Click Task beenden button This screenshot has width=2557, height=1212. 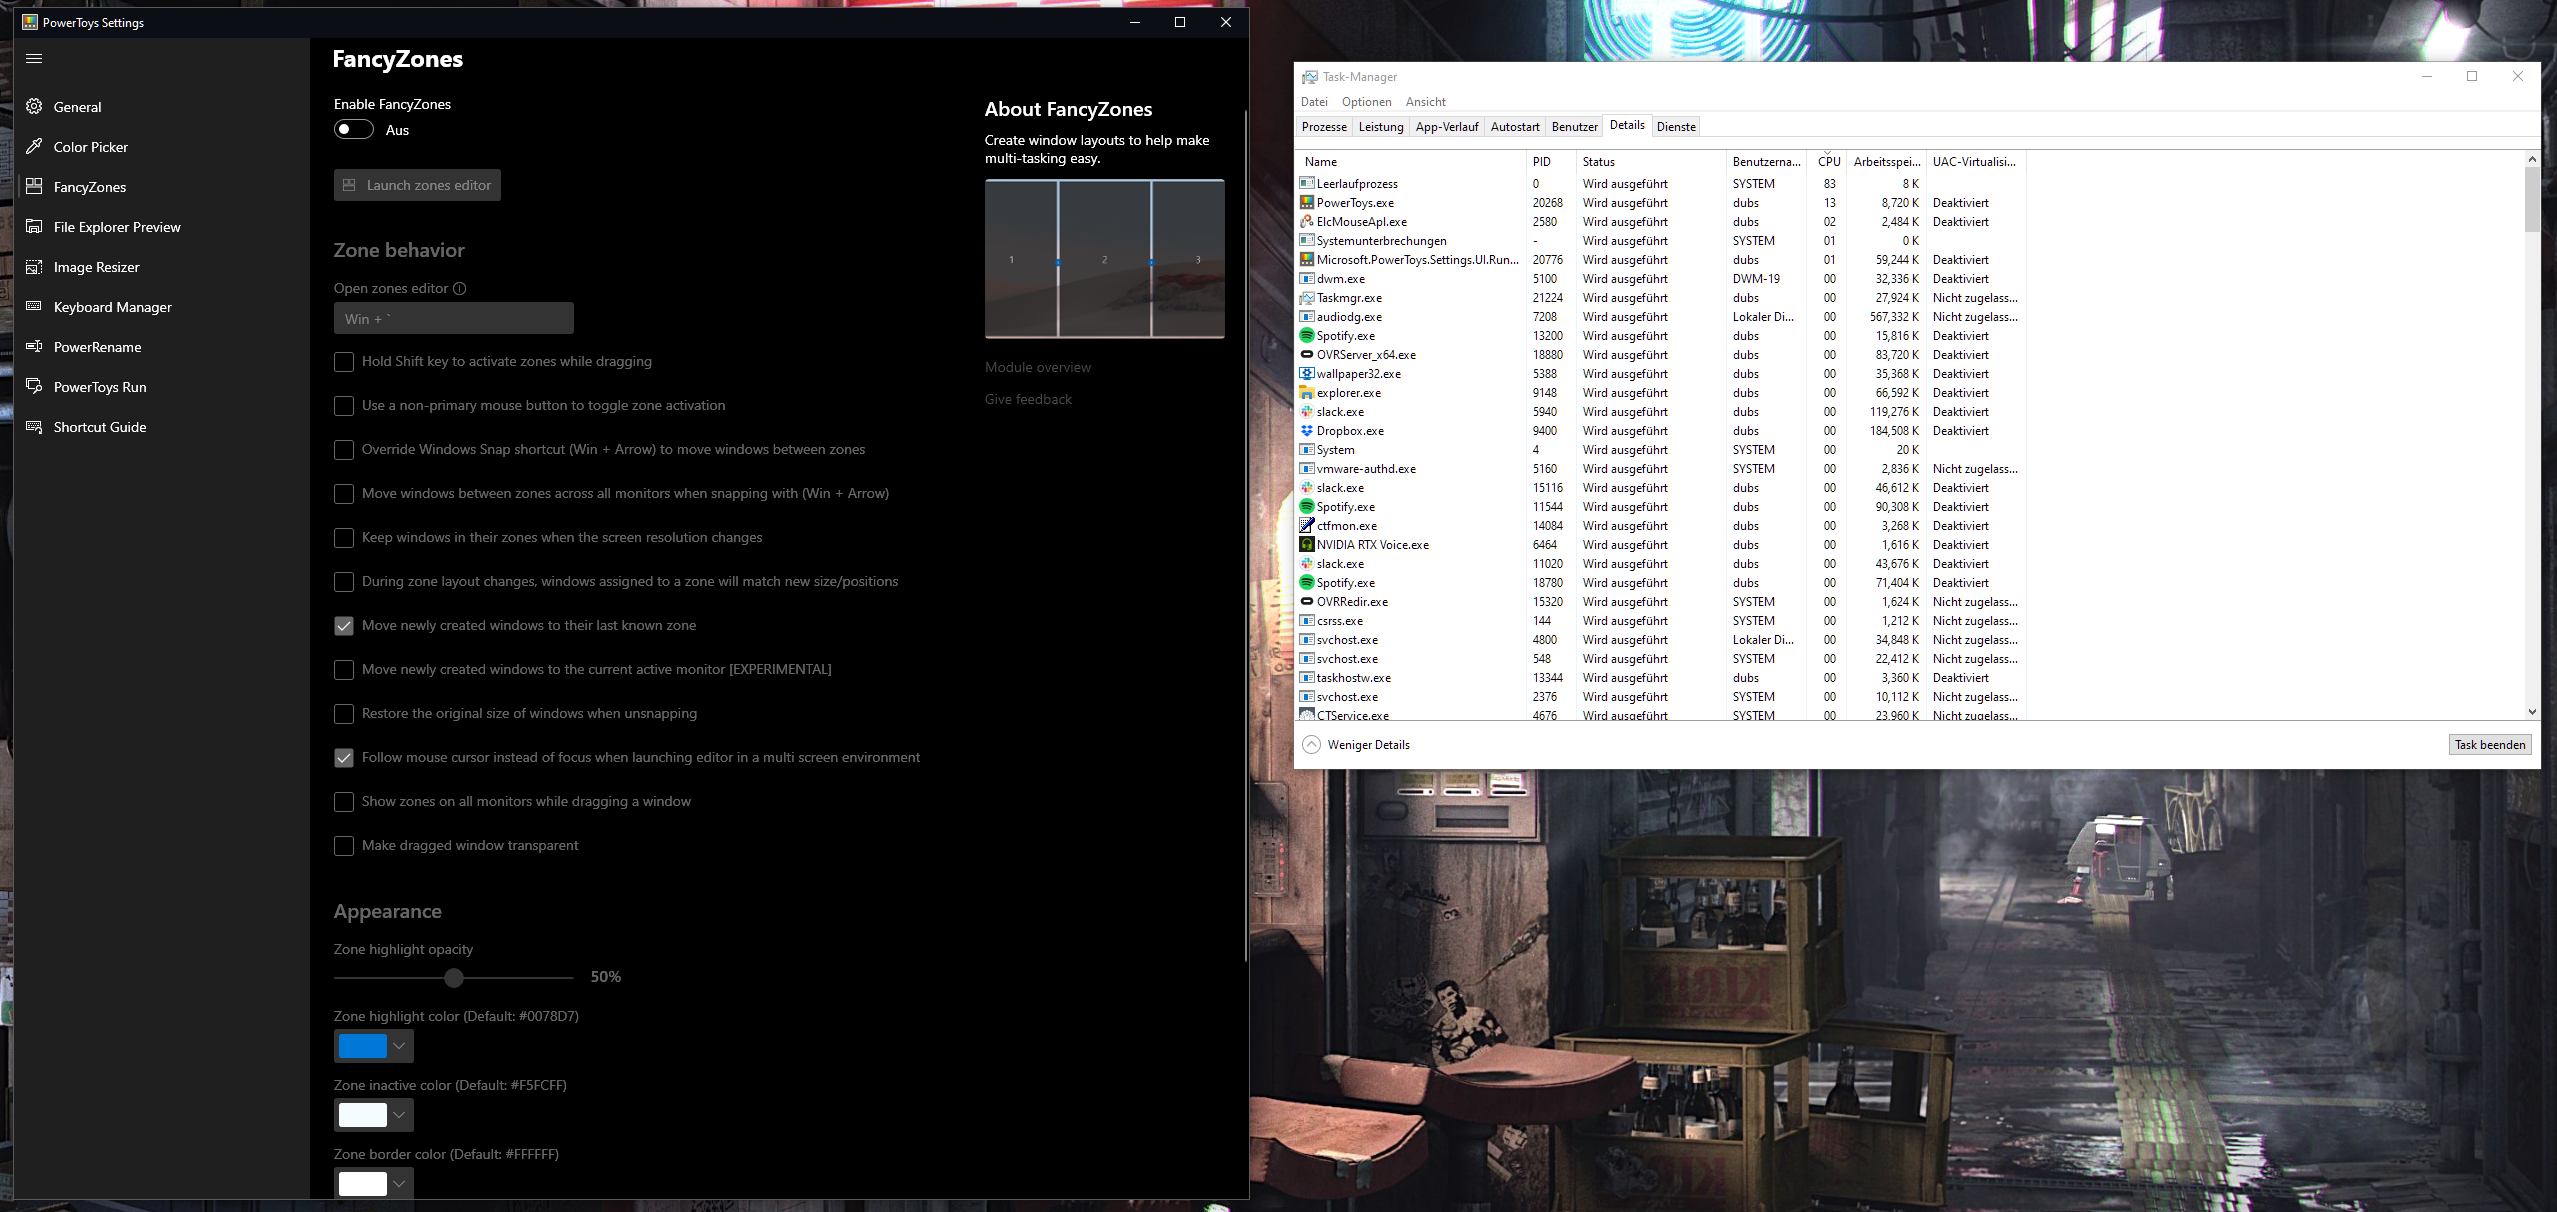tap(2489, 745)
